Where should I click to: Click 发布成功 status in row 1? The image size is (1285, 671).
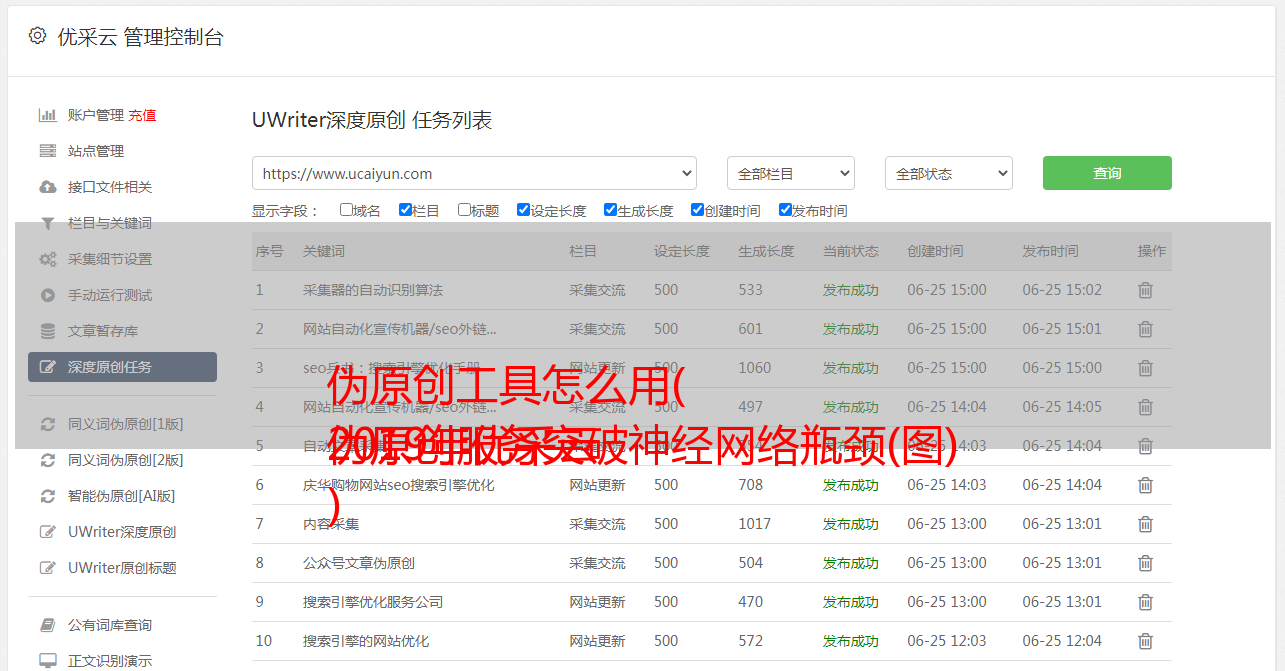tap(851, 290)
